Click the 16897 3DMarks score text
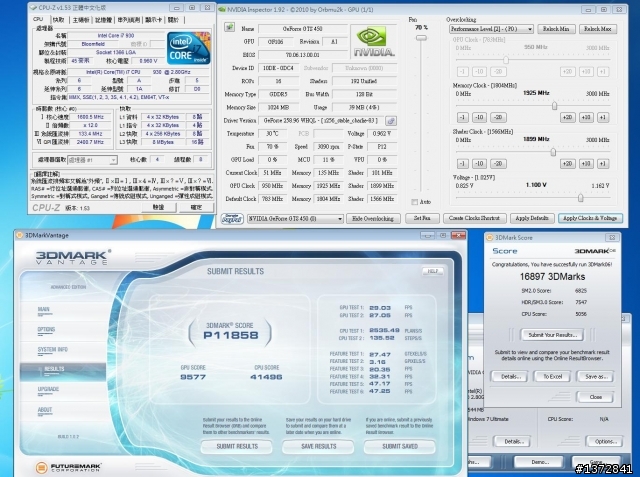Screen dimensions: 640x477 (552, 277)
